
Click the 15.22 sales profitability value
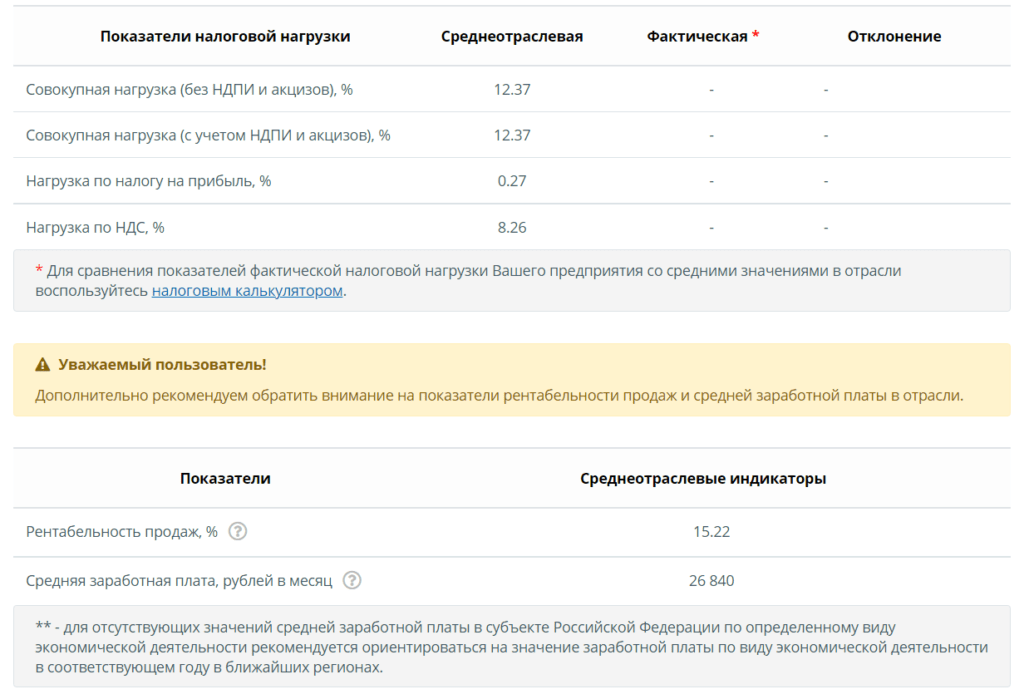711,531
